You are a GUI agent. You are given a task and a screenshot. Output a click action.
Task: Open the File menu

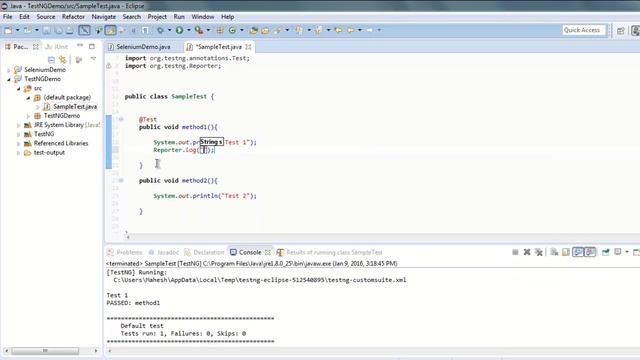(8, 17)
